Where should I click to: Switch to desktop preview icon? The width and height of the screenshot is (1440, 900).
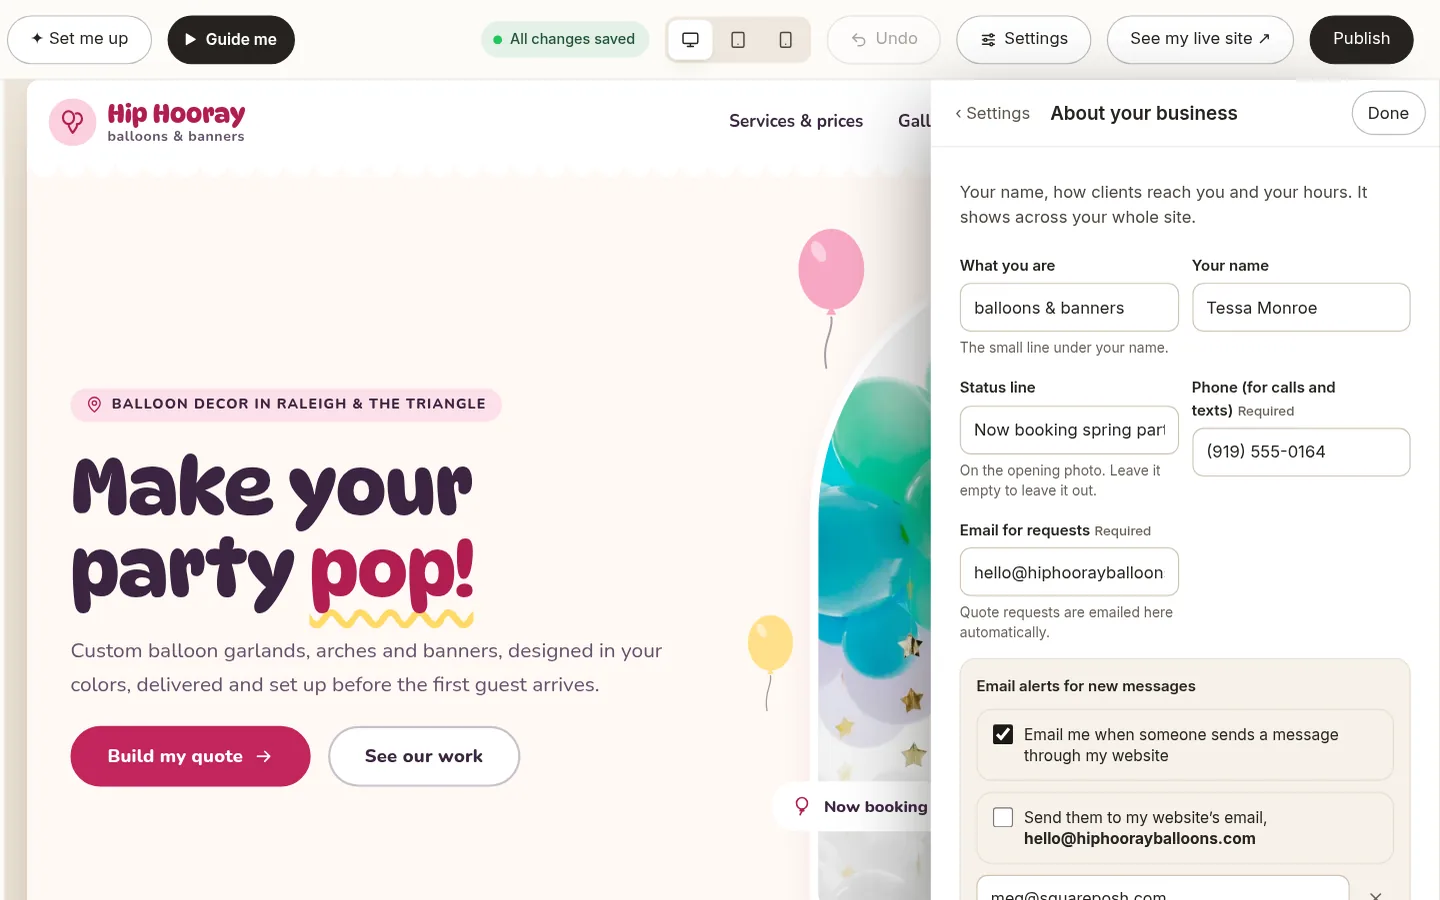[690, 40]
